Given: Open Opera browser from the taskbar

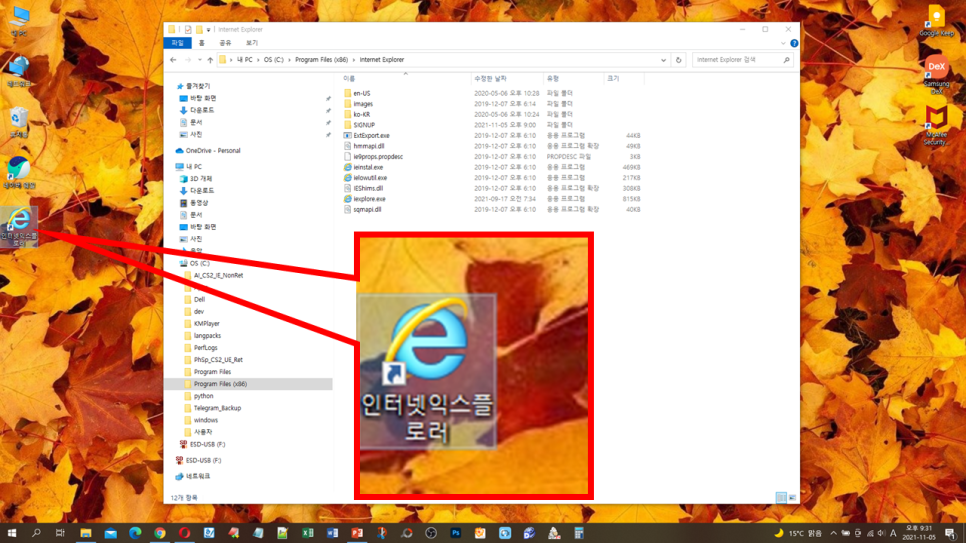Looking at the screenshot, I should point(184,533).
